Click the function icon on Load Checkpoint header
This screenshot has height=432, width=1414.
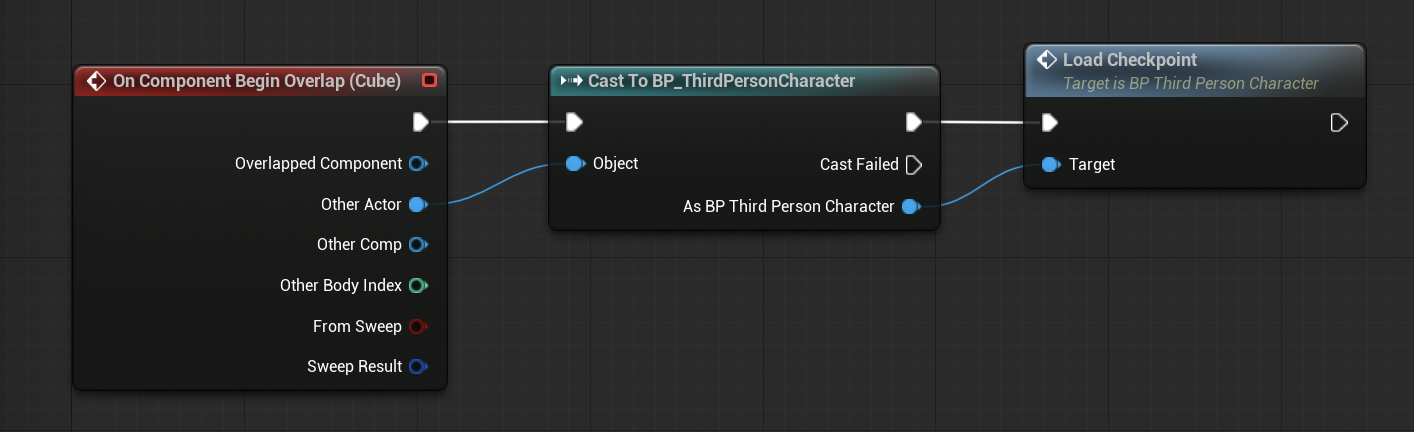[1047, 60]
